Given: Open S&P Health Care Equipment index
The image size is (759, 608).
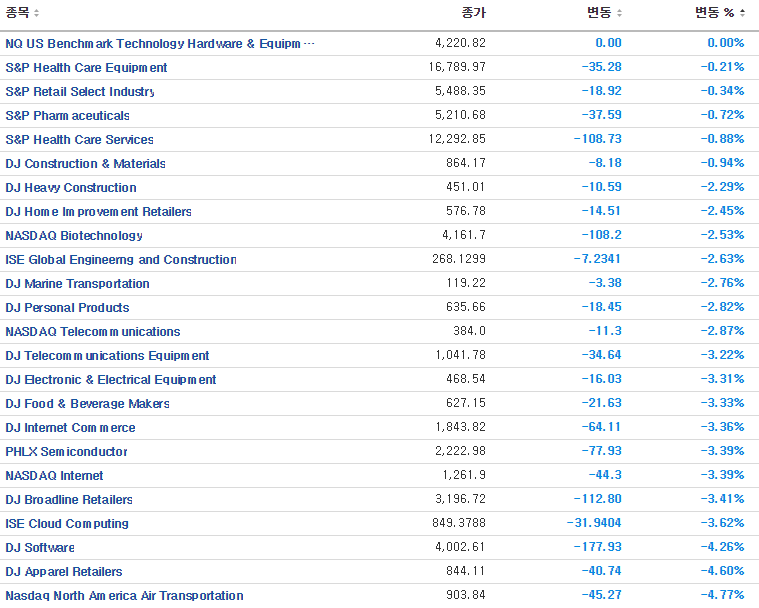Looking at the screenshot, I should [86, 67].
